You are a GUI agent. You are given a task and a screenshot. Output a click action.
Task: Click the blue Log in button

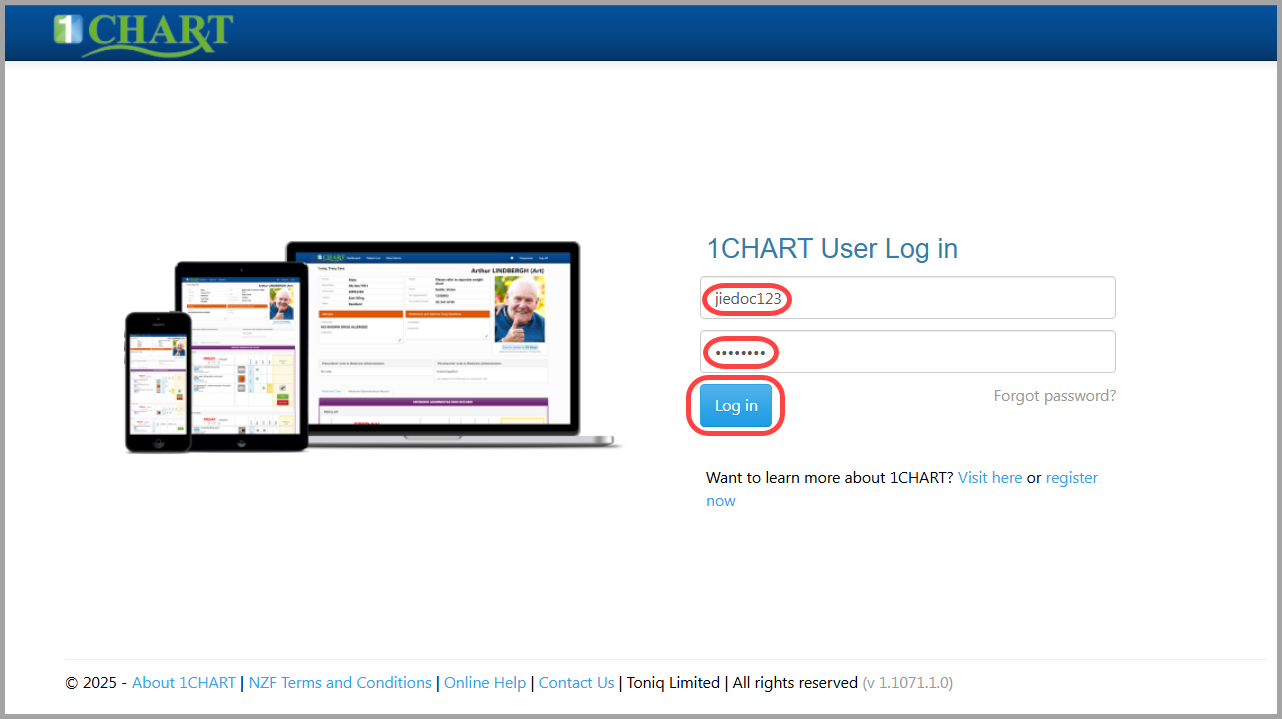coord(735,406)
